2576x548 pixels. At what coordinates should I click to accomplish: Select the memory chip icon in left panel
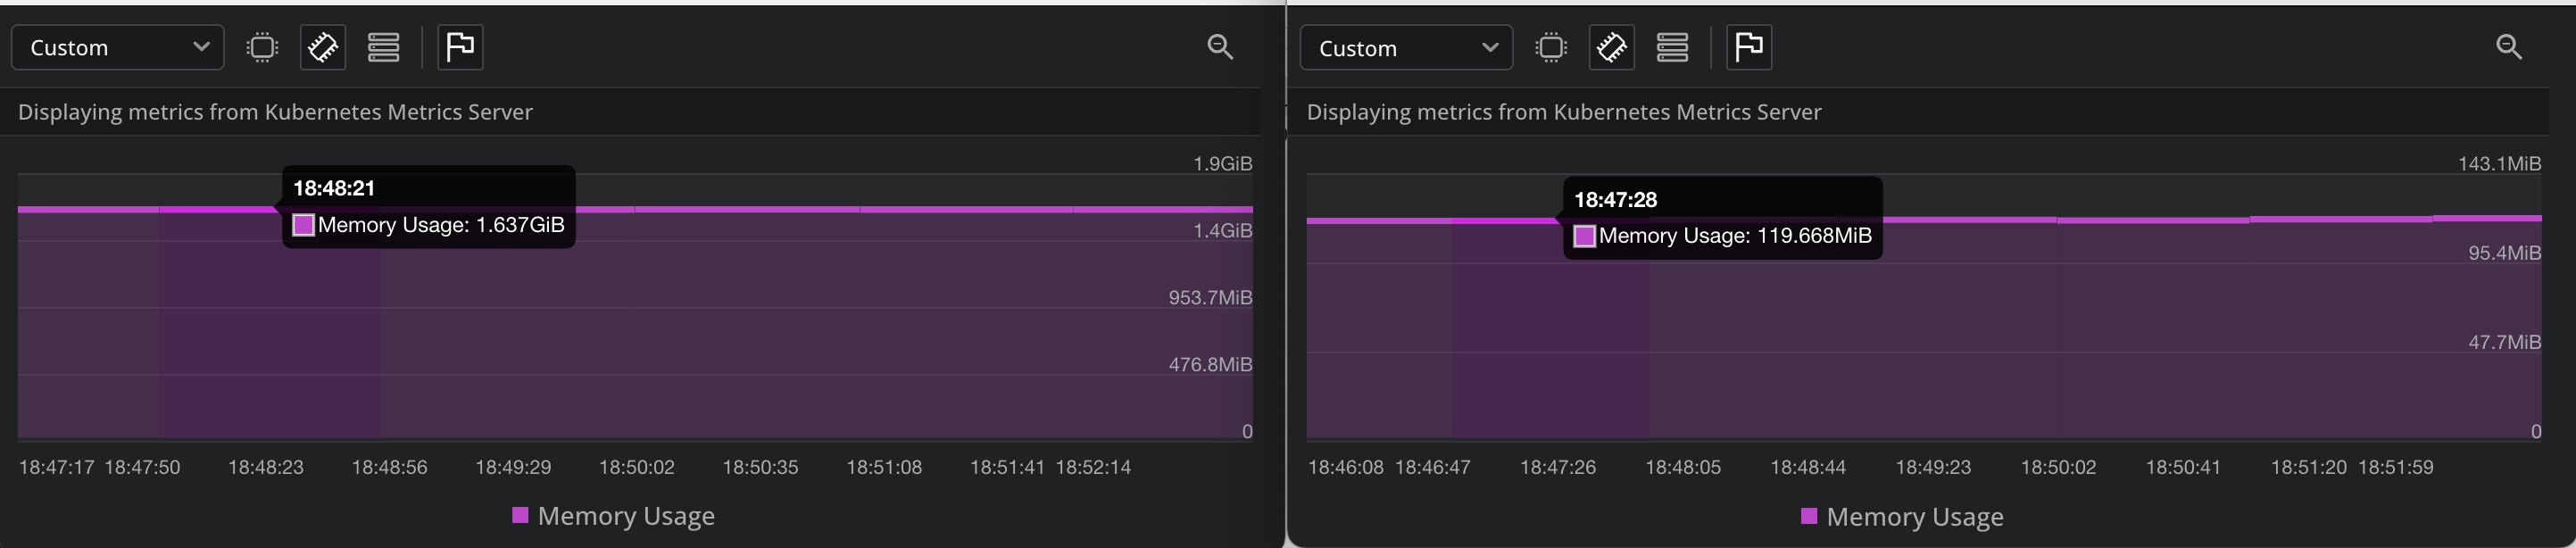click(323, 47)
